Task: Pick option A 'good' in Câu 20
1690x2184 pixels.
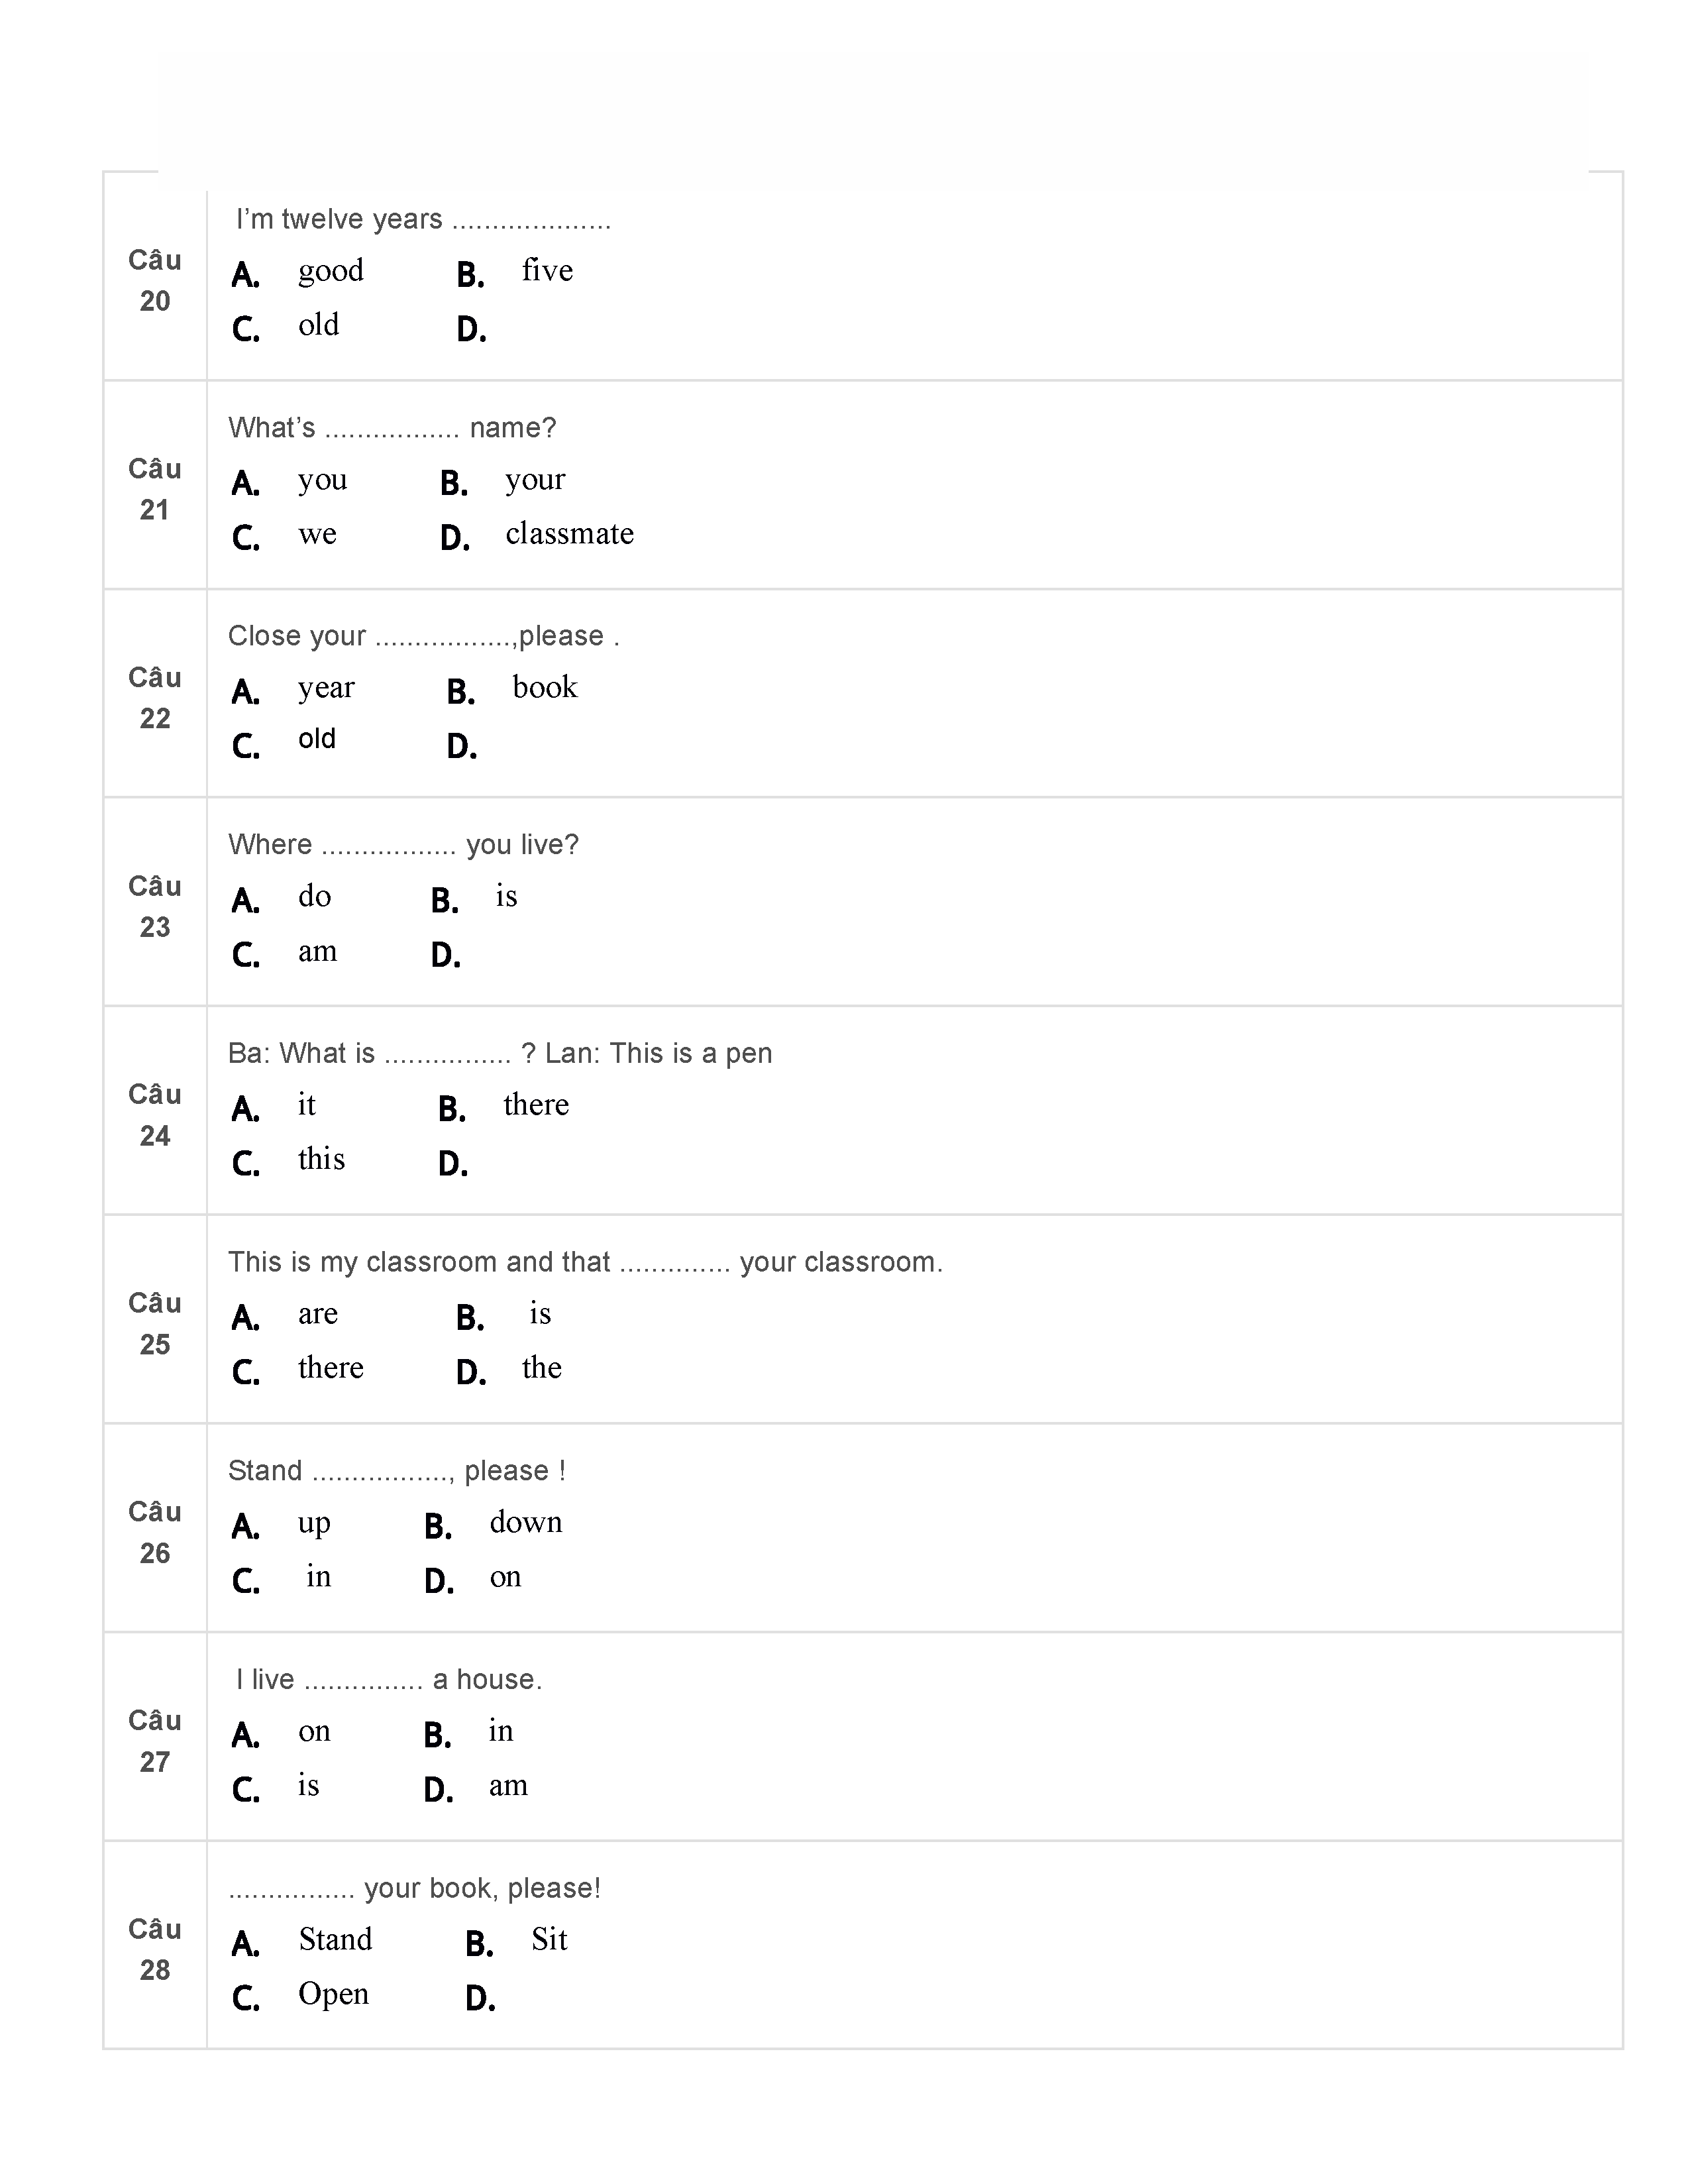Action: tap(330, 272)
